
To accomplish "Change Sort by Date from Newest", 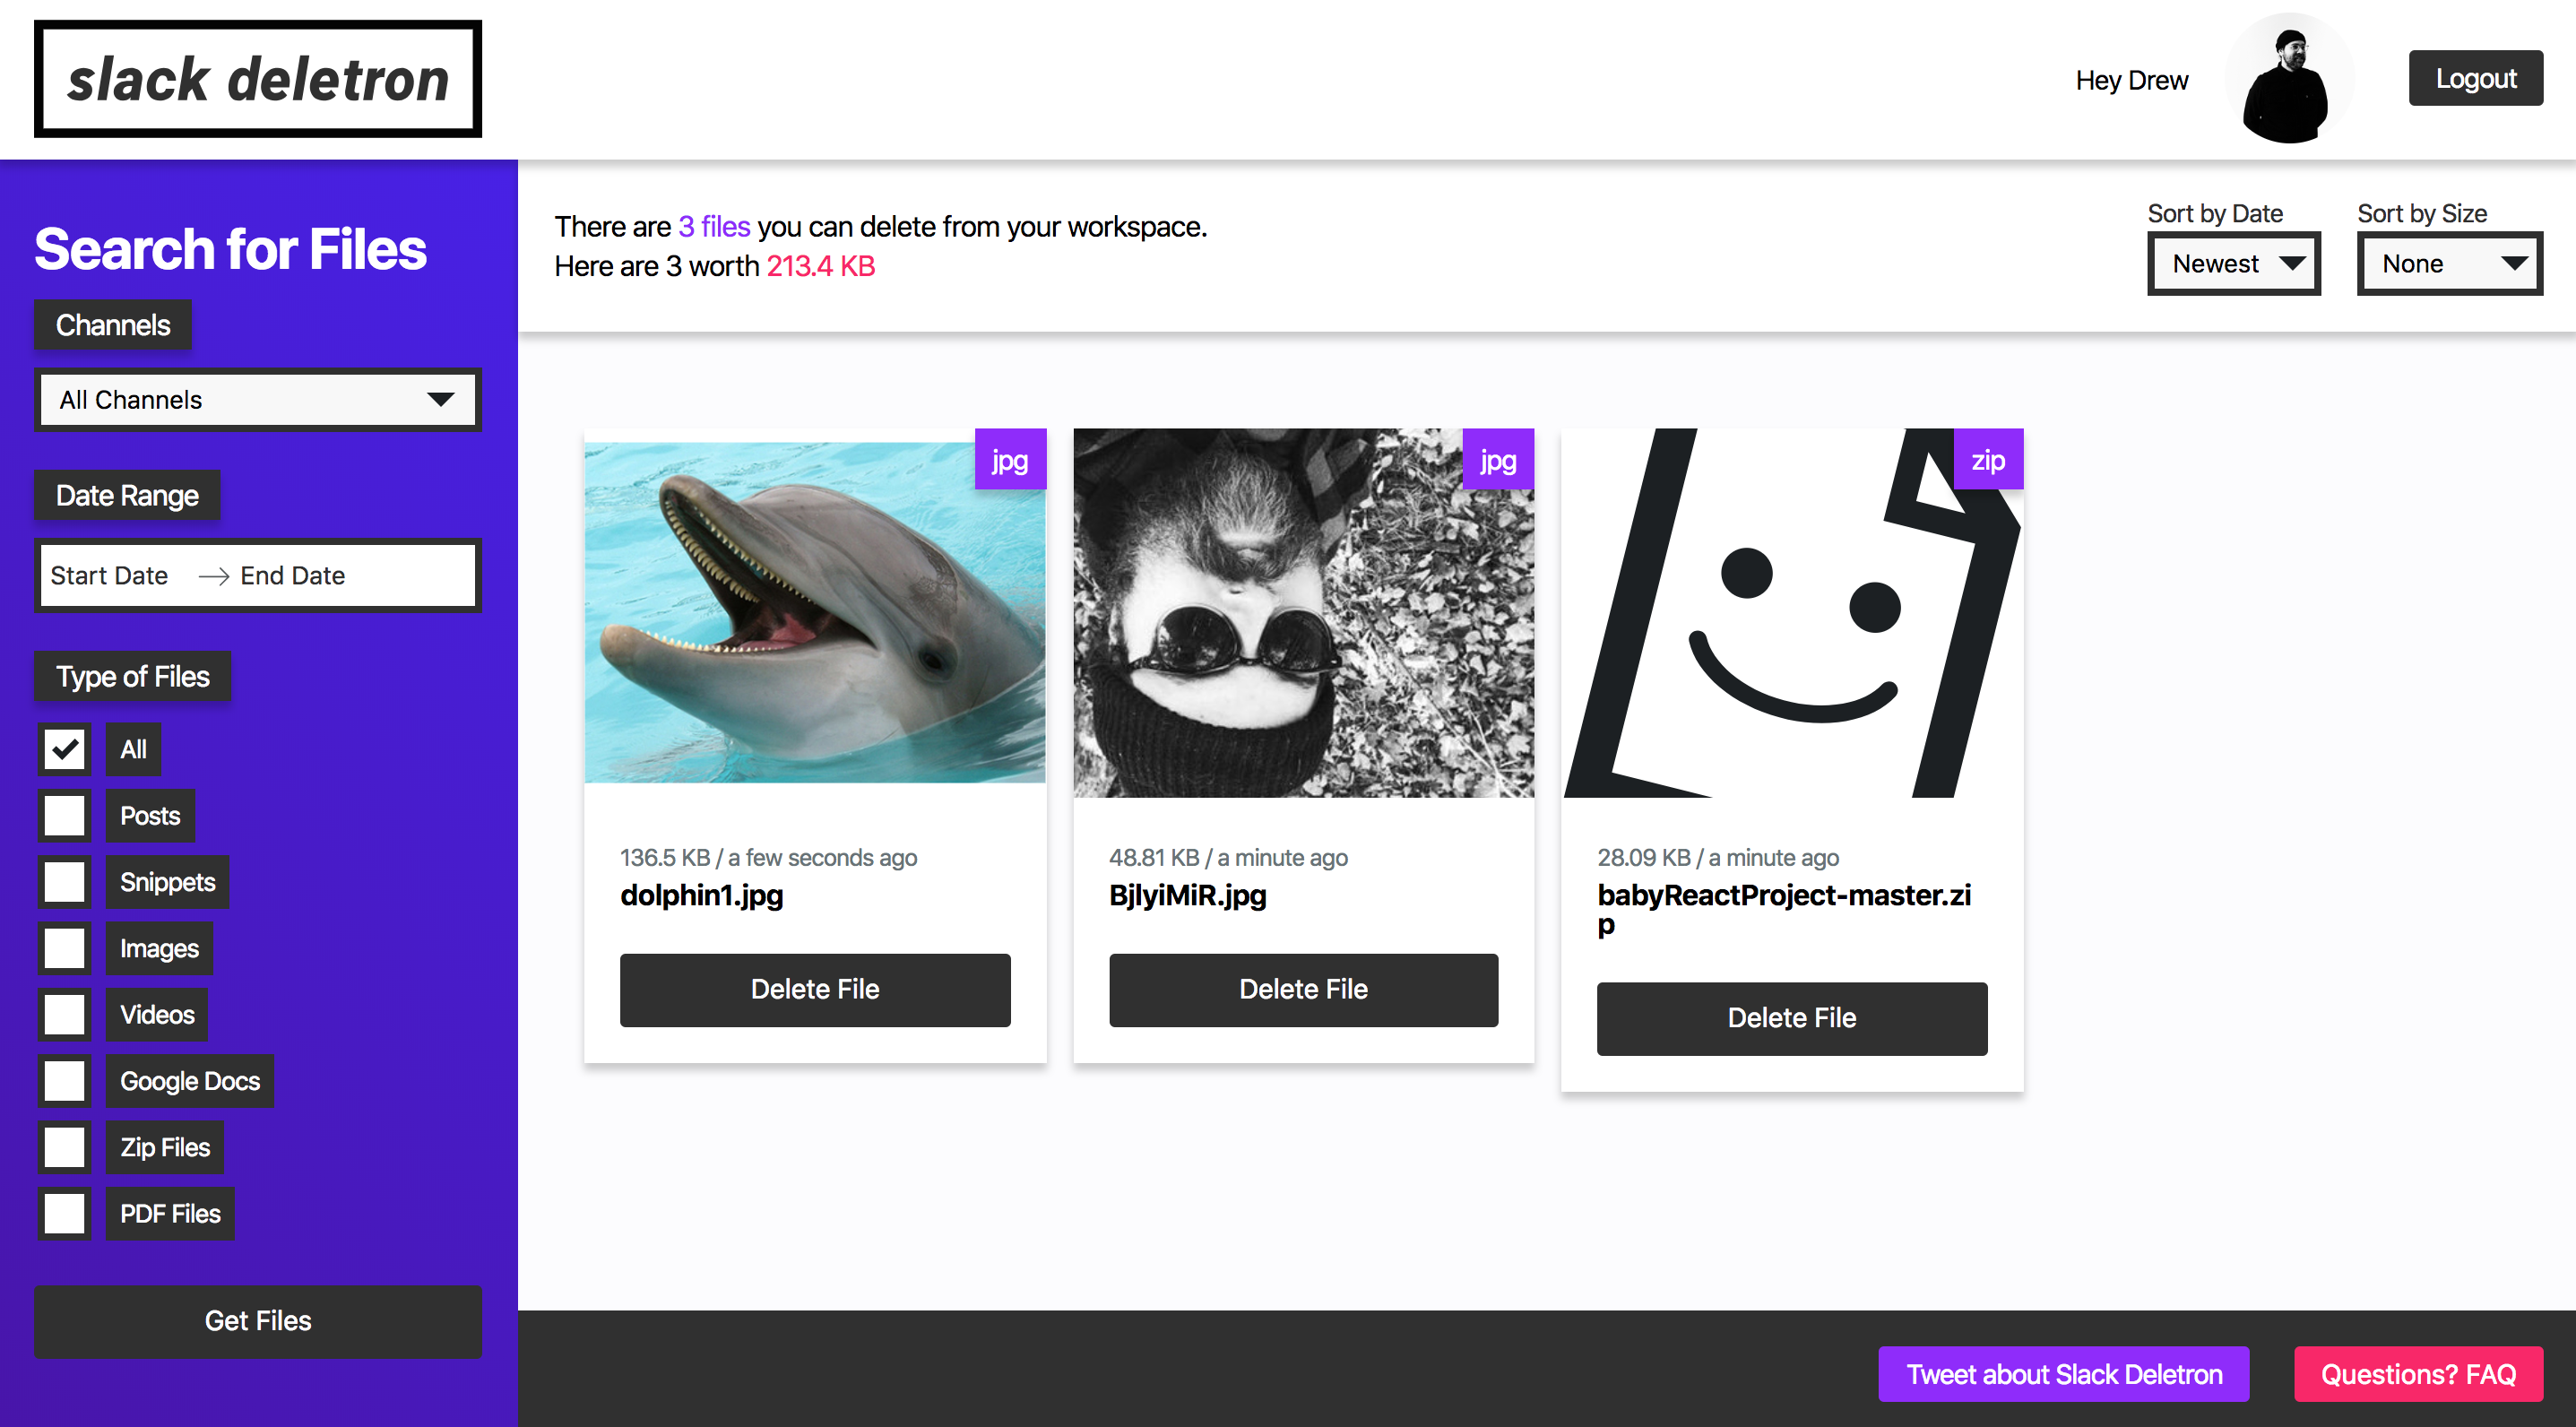I will (2234, 263).
